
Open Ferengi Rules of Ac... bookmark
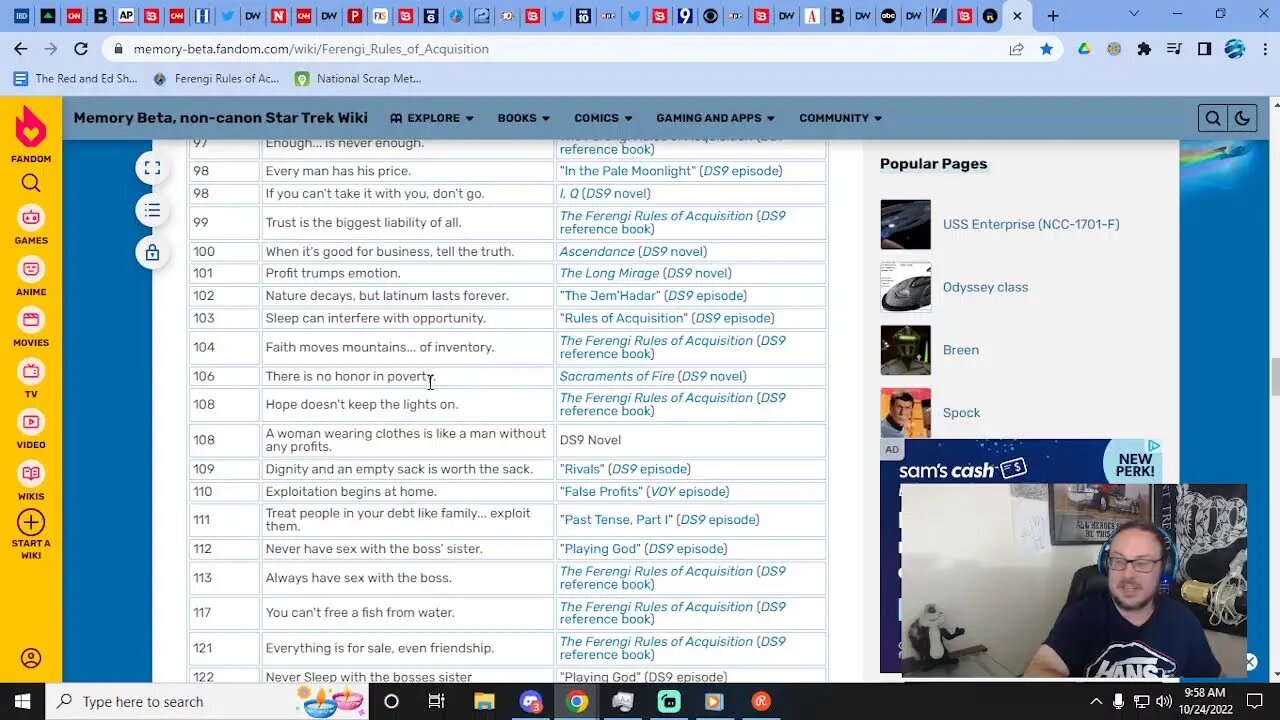tap(216, 78)
